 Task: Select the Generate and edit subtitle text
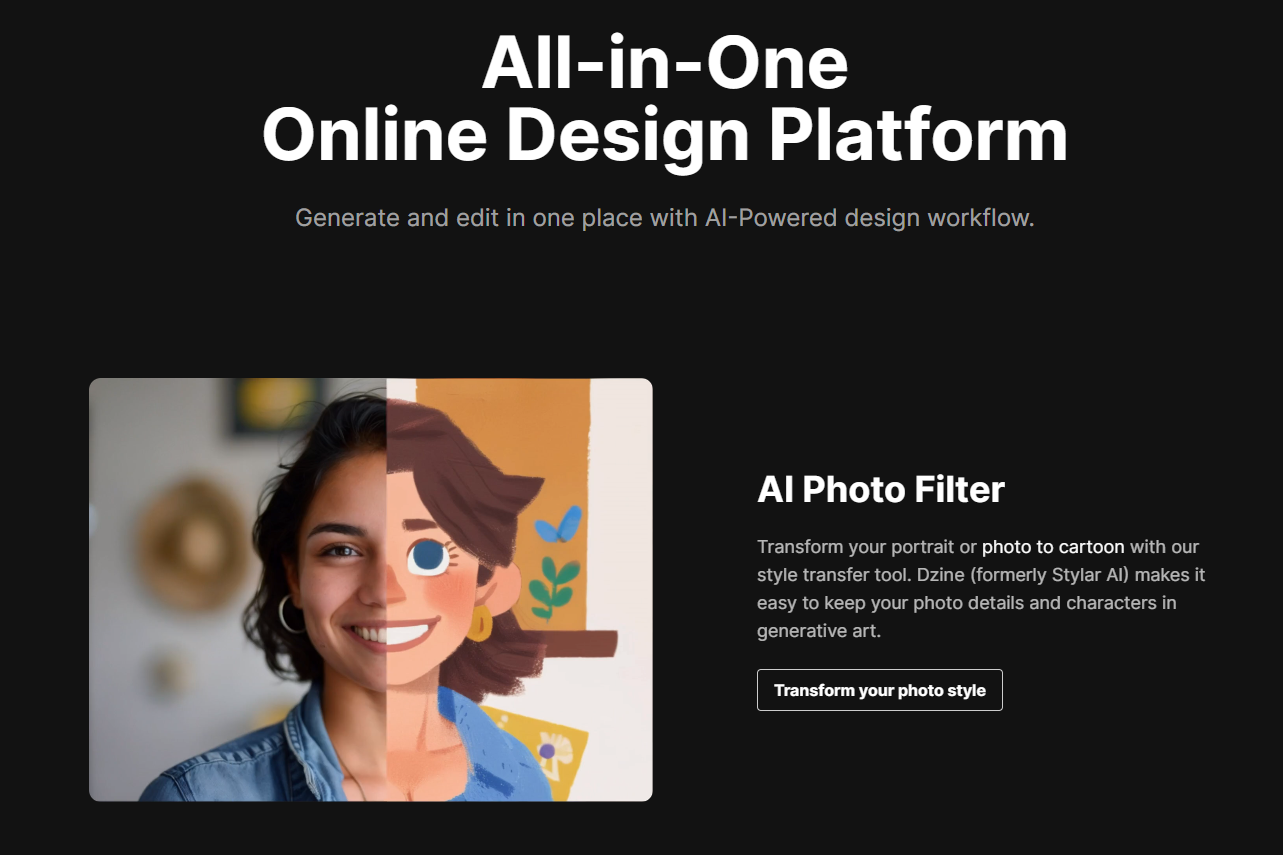[665, 217]
